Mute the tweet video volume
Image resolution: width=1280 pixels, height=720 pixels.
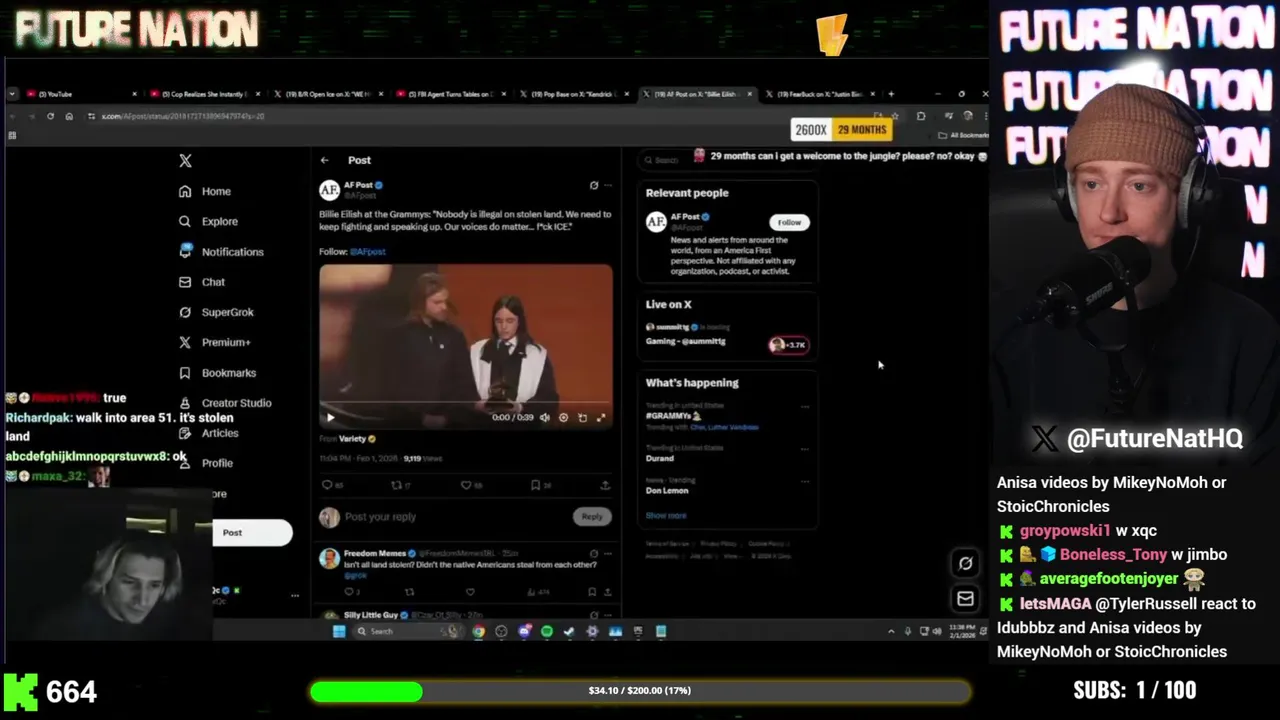pyautogui.click(x=545, y=417)
